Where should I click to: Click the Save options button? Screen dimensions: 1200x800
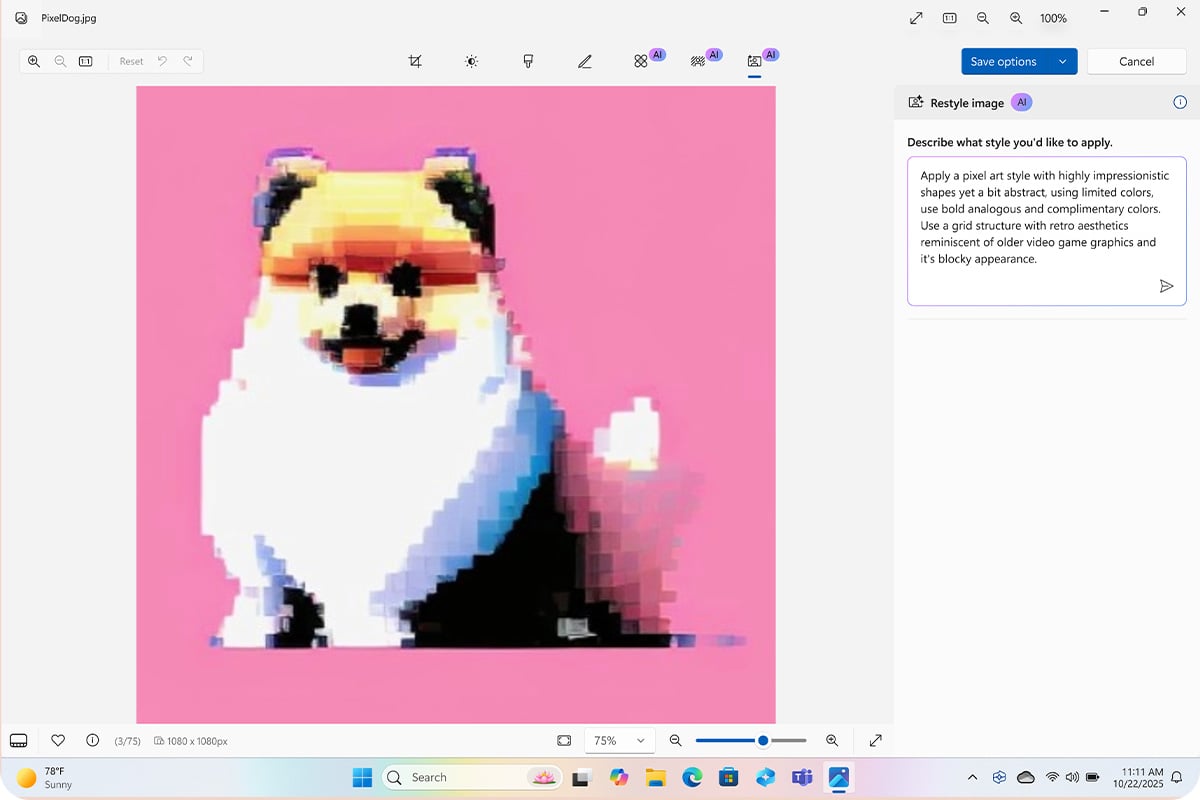[x=1004, y=62]
